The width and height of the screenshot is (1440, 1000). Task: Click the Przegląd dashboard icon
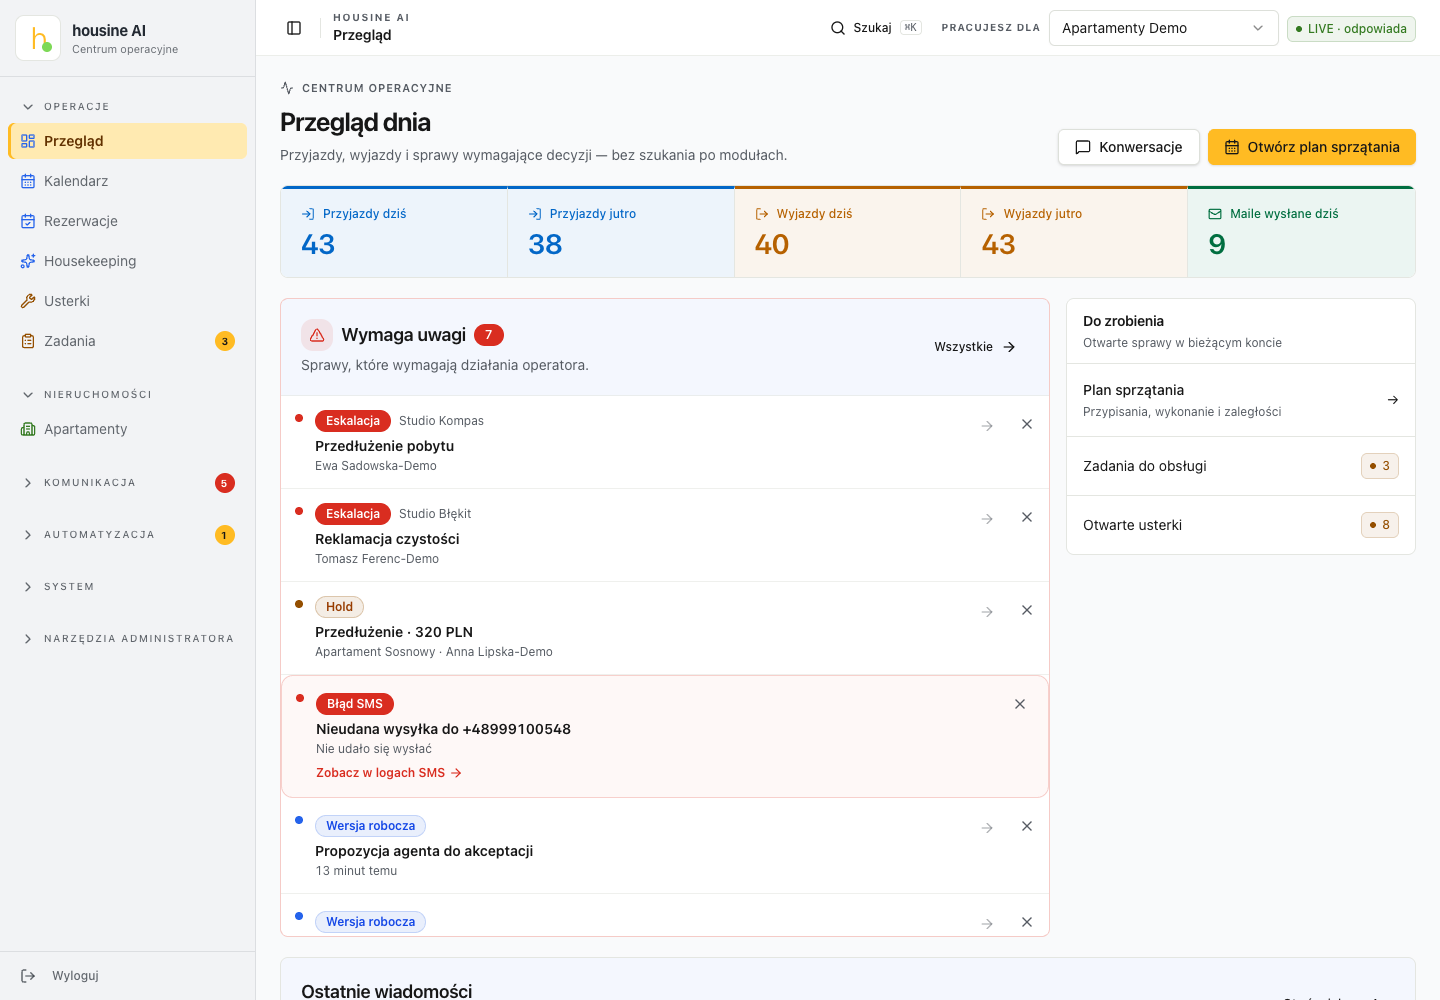point(28,141)
